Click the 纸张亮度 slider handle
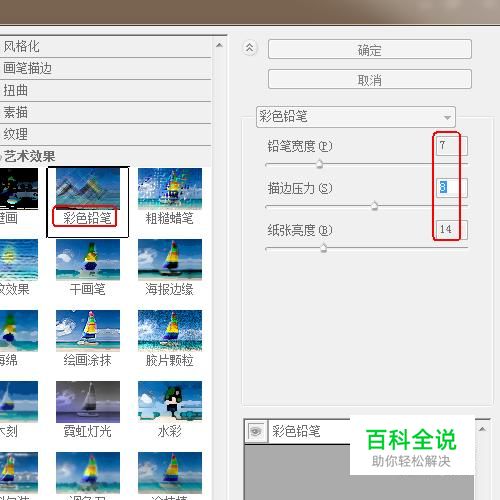This screenshot has height=500, width=500. pyautogui.click(x=323, y=248)
